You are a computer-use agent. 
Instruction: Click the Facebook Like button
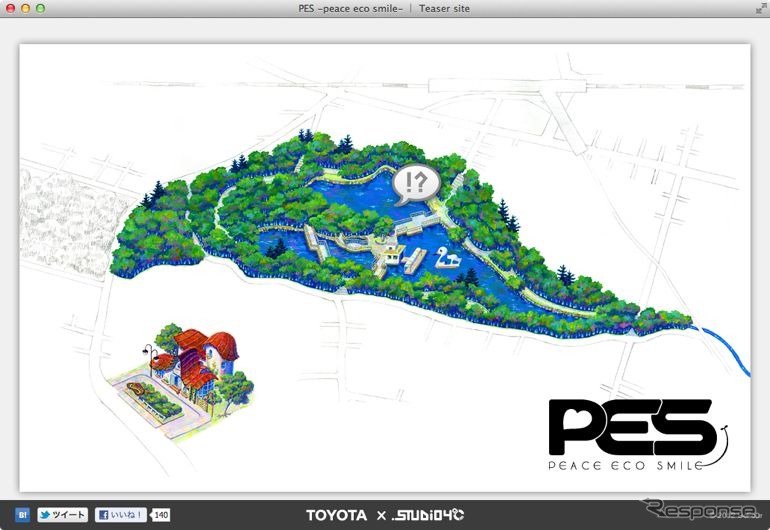coord(121,515)
